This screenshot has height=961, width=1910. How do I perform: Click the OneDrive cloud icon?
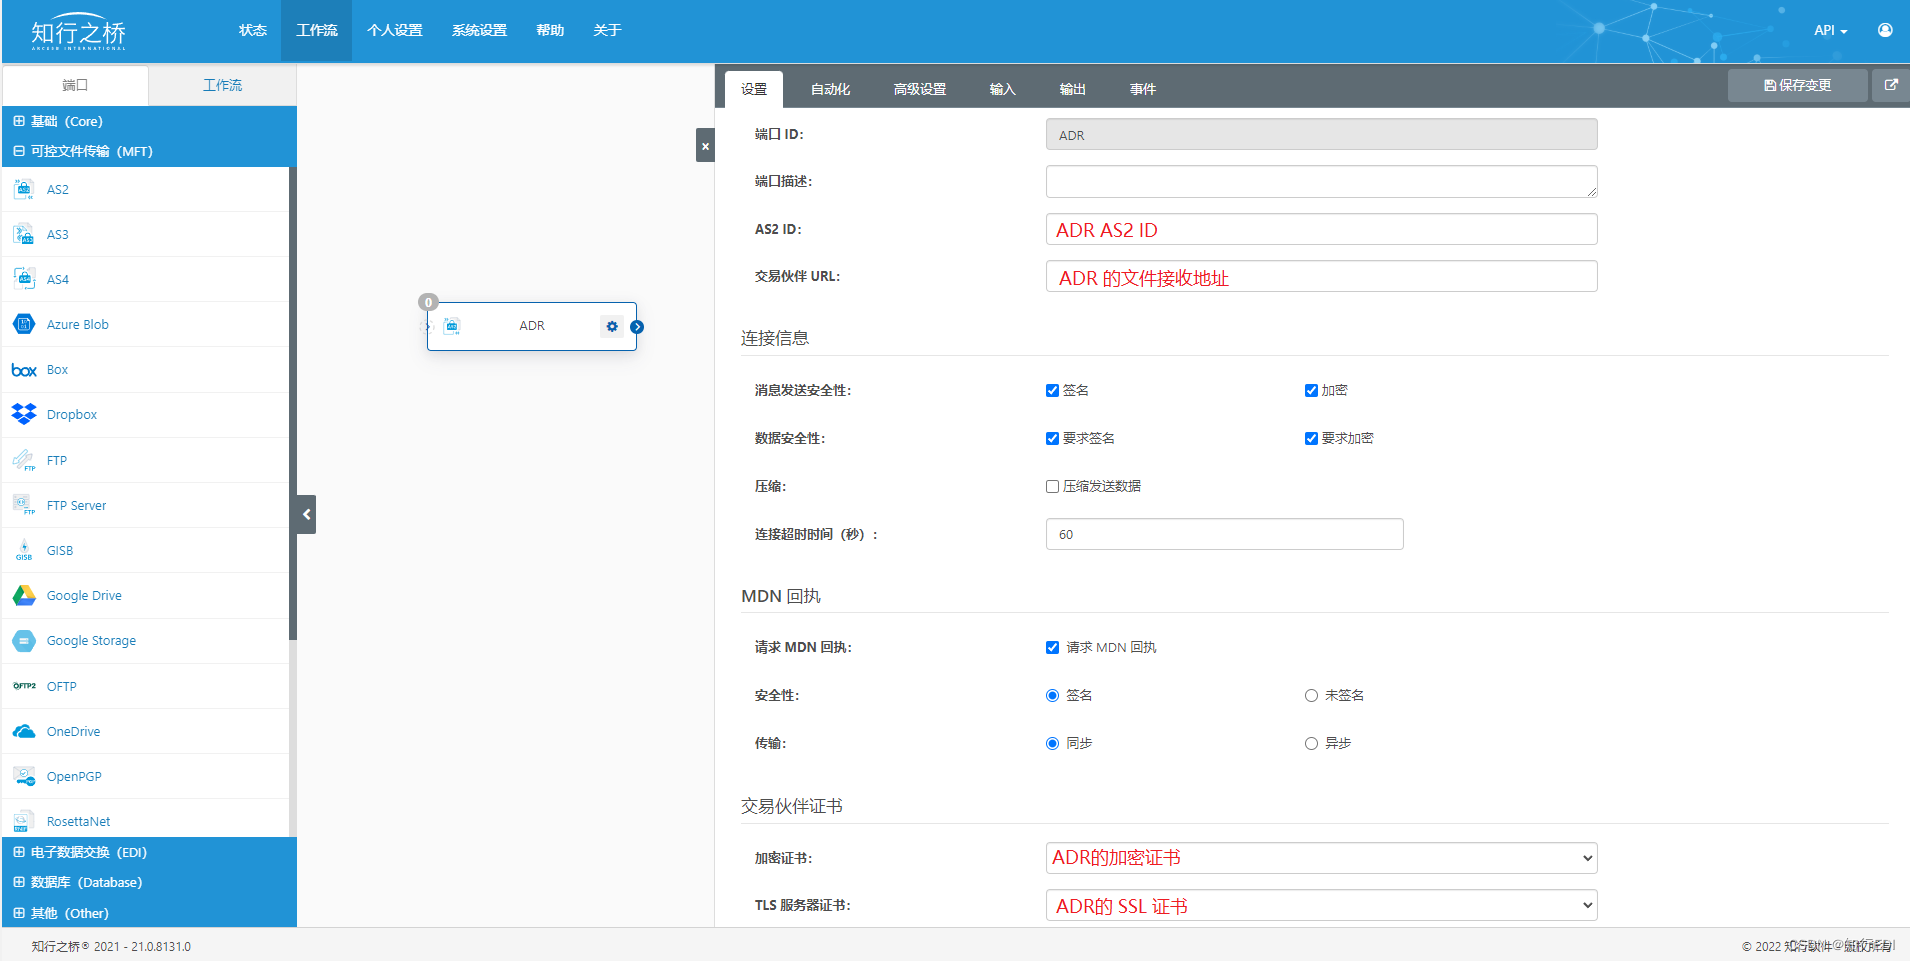[24, 731]
